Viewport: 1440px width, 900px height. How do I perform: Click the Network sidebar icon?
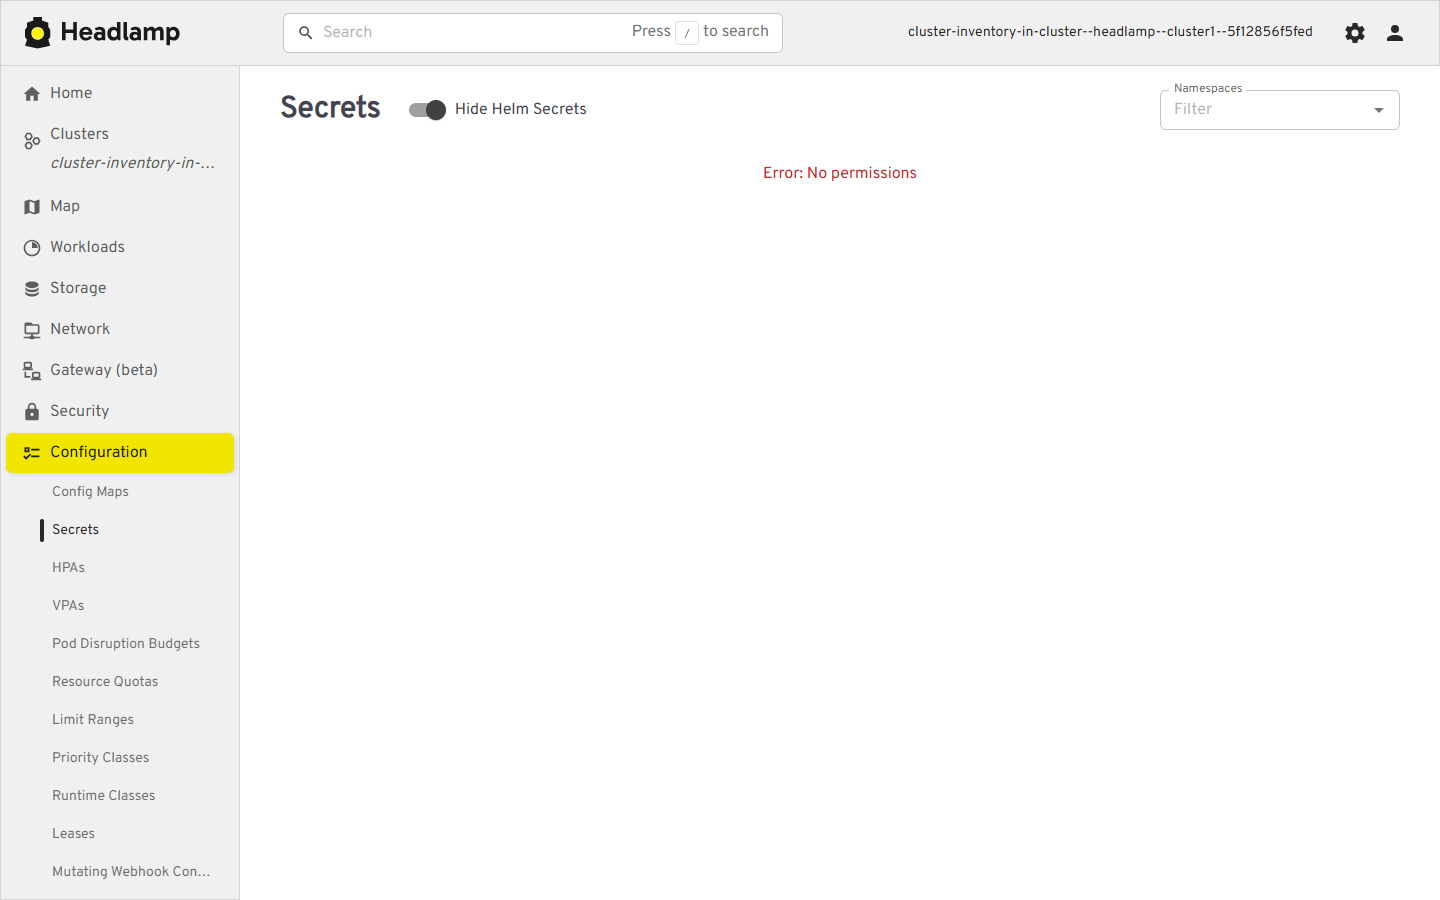pos(32,329)
